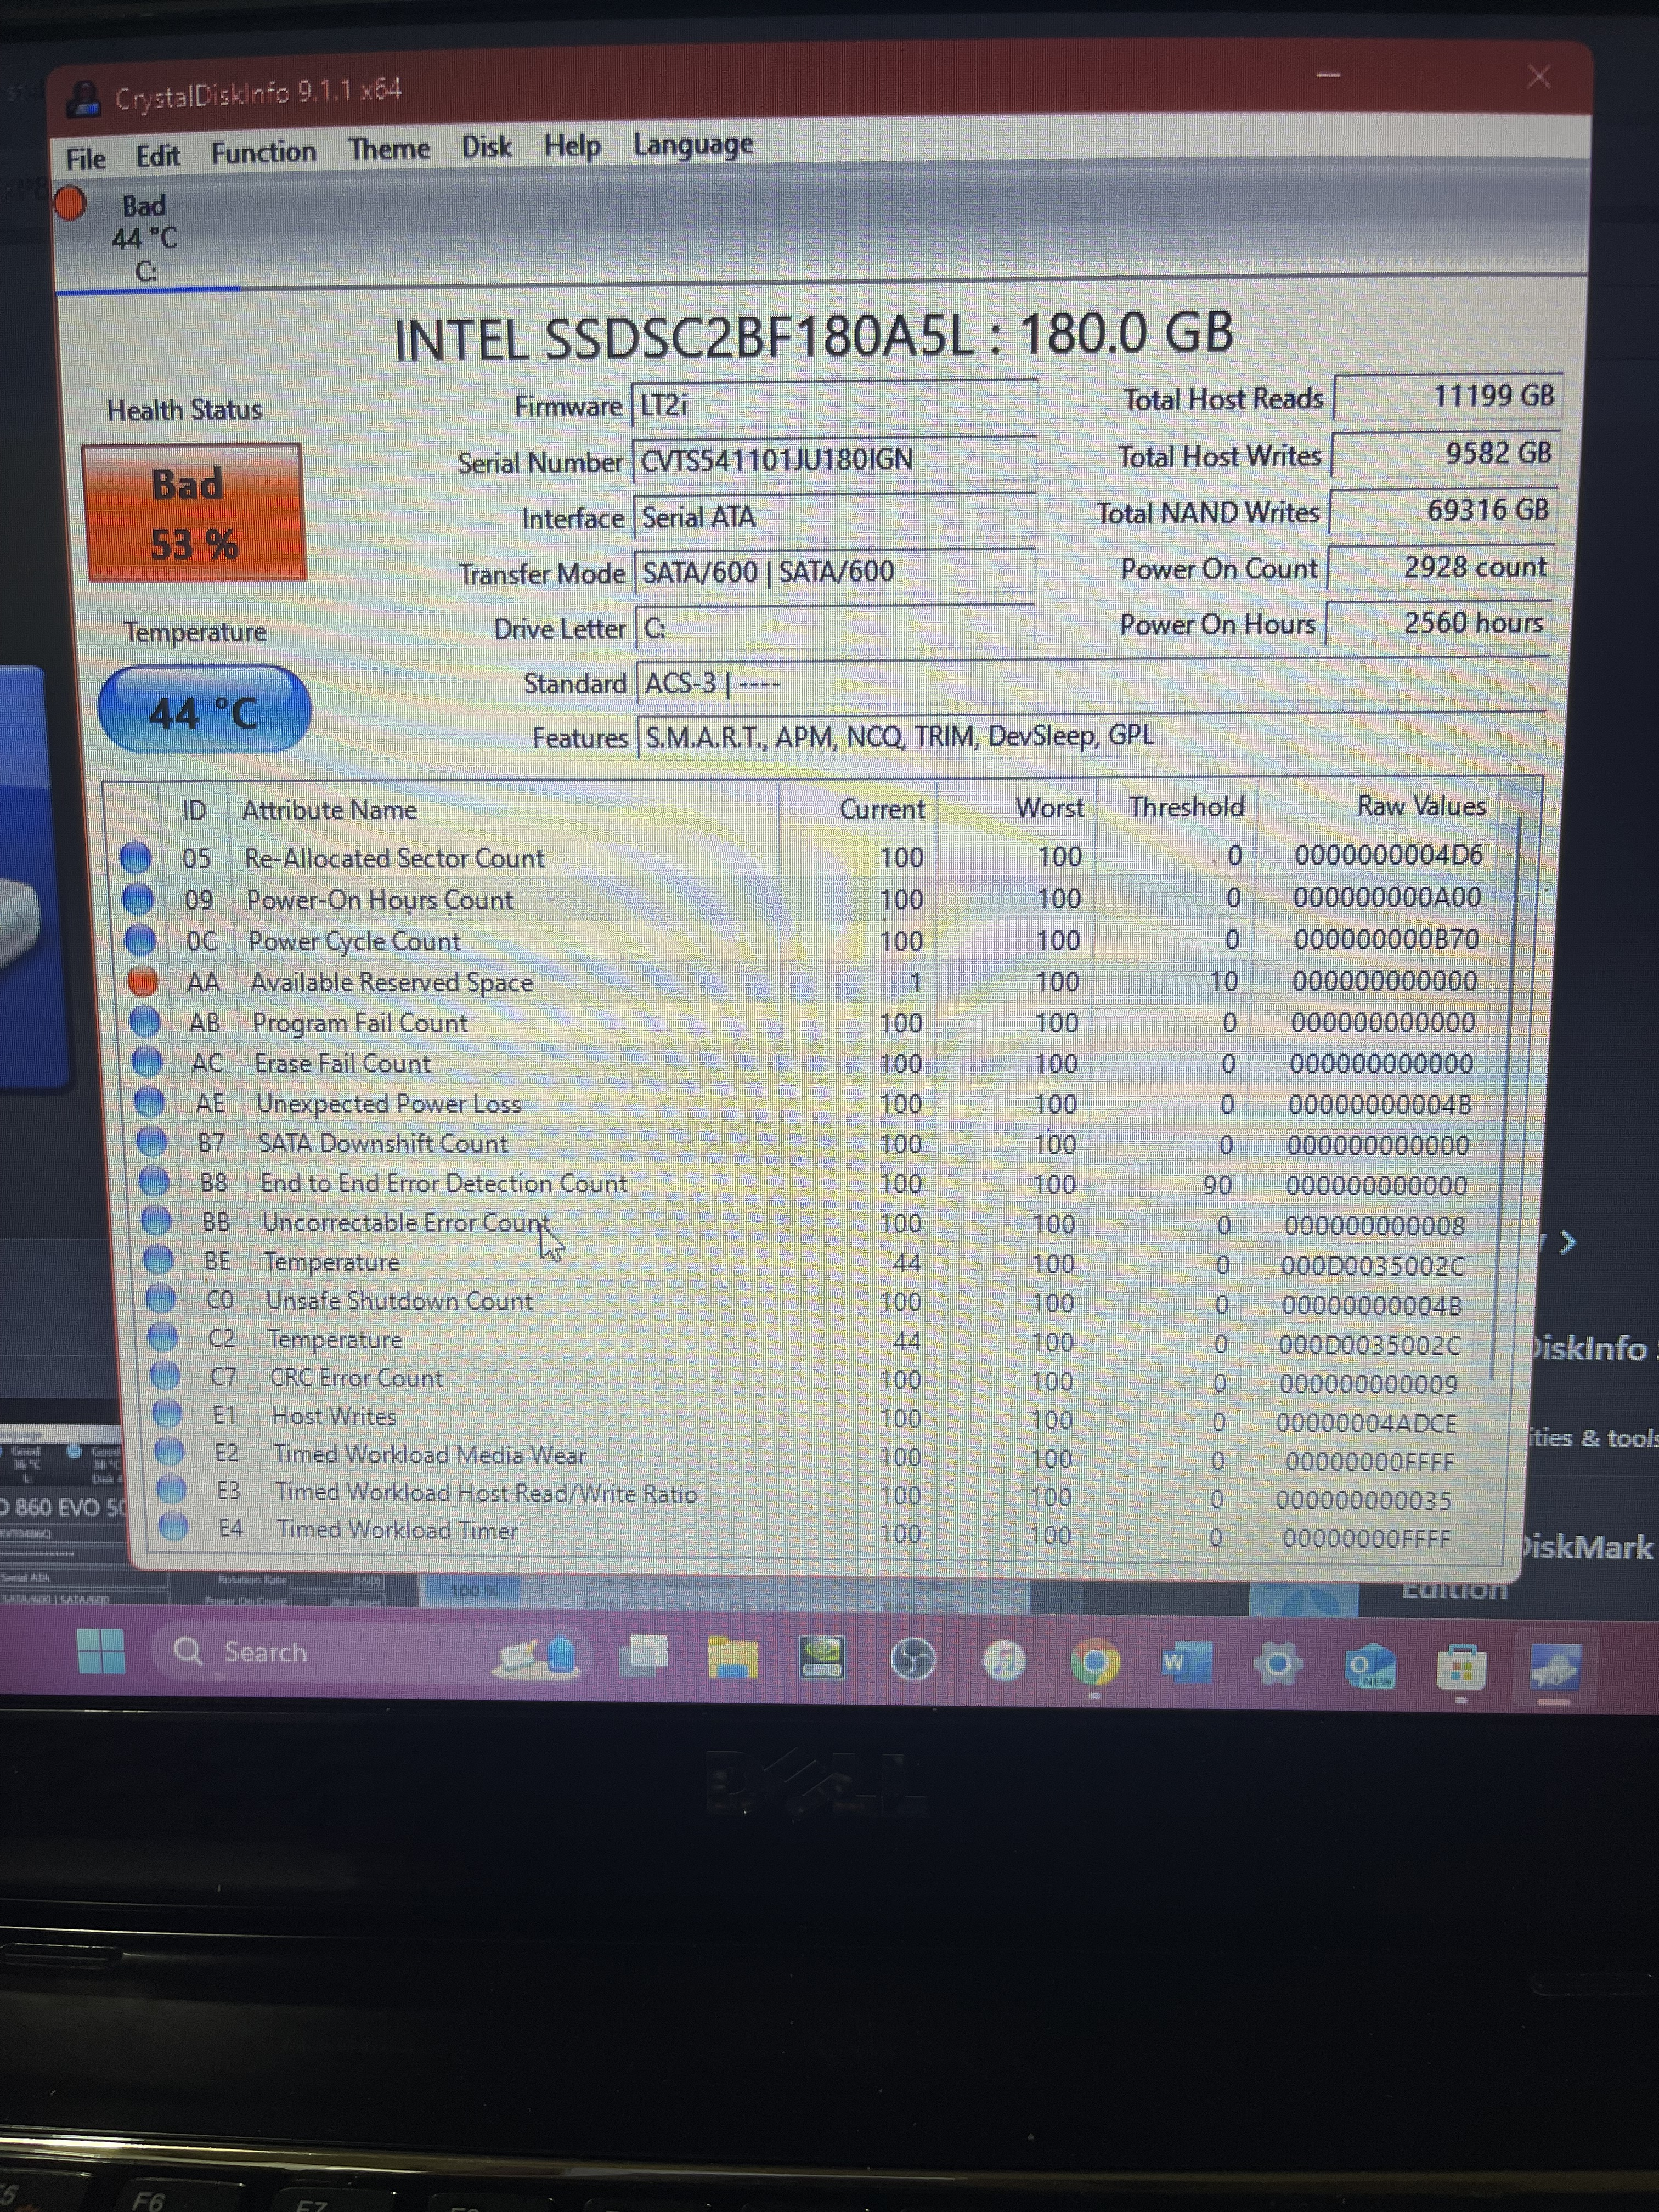Screen dimensions: 1659x2212
Task: Click blue status dot for Uncorrectable Error Count
Action: click(156, 1221)
